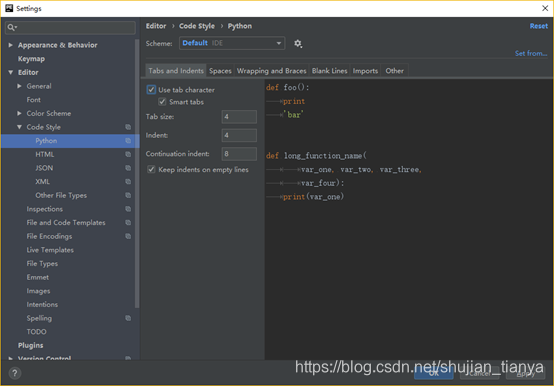Click copy icon beside XML row
This screenshot has height=386, width=554.
[128, 182]
